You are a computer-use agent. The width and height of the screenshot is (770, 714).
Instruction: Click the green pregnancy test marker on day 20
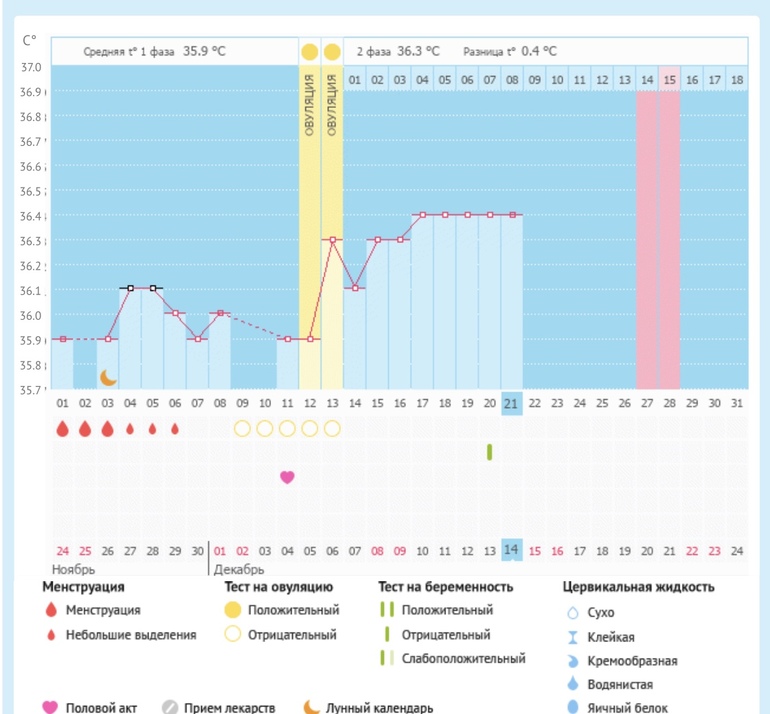pos(489,452)
